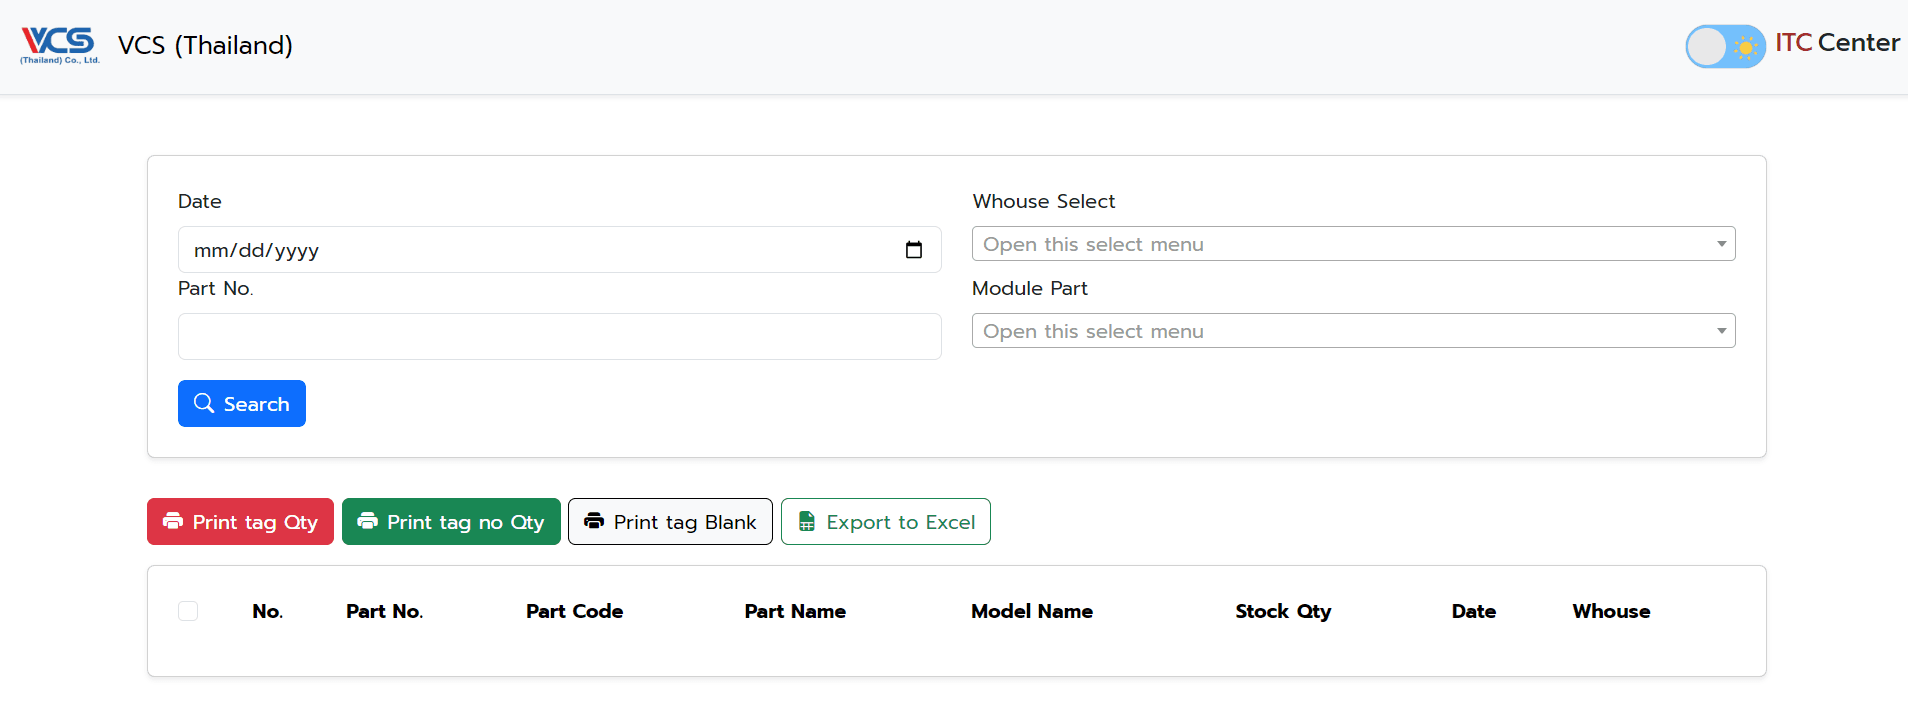Image resolution: width=1908 pixels, height=702 pixels.
Task: Click printer icon on Print tag Qty
Action: [173, 521]
